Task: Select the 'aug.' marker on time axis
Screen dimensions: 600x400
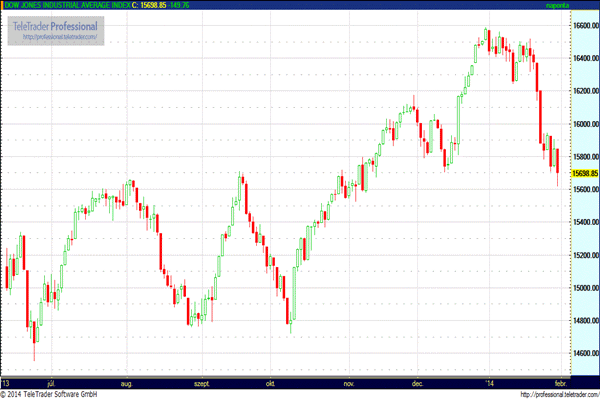Action: 126,384
